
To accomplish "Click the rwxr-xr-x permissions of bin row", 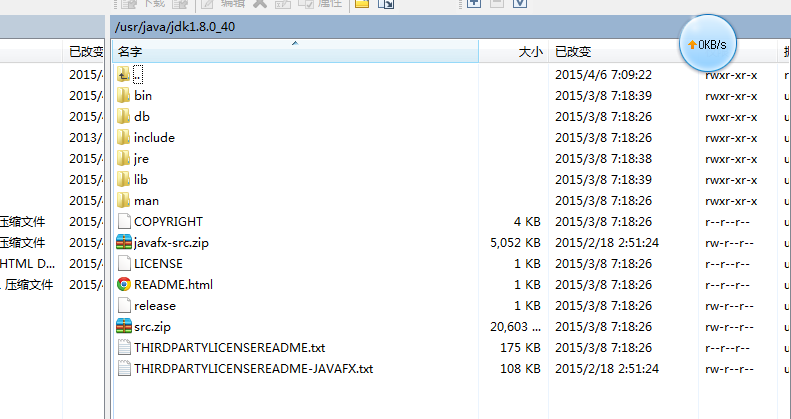I will click(731, 96).
